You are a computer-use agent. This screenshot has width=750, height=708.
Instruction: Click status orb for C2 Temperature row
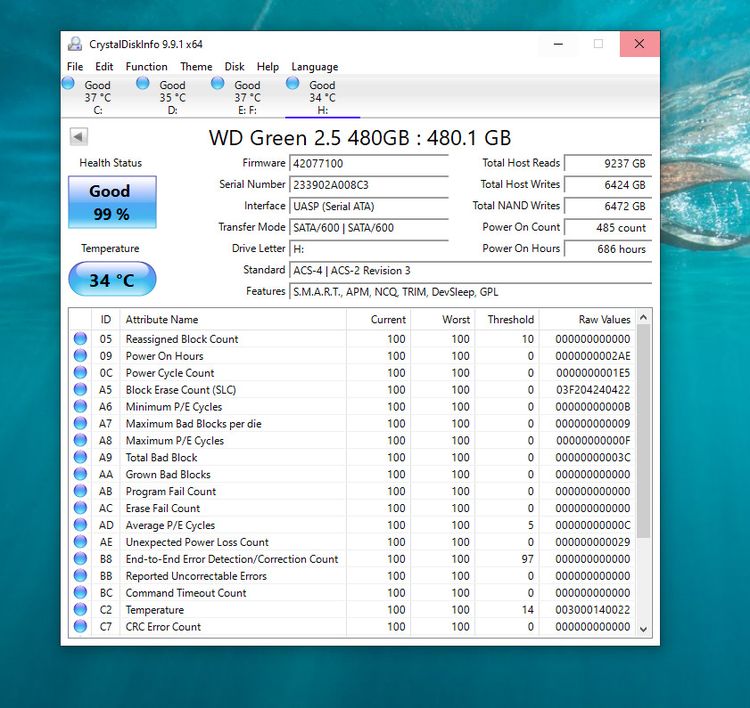[x=80, y=609]
